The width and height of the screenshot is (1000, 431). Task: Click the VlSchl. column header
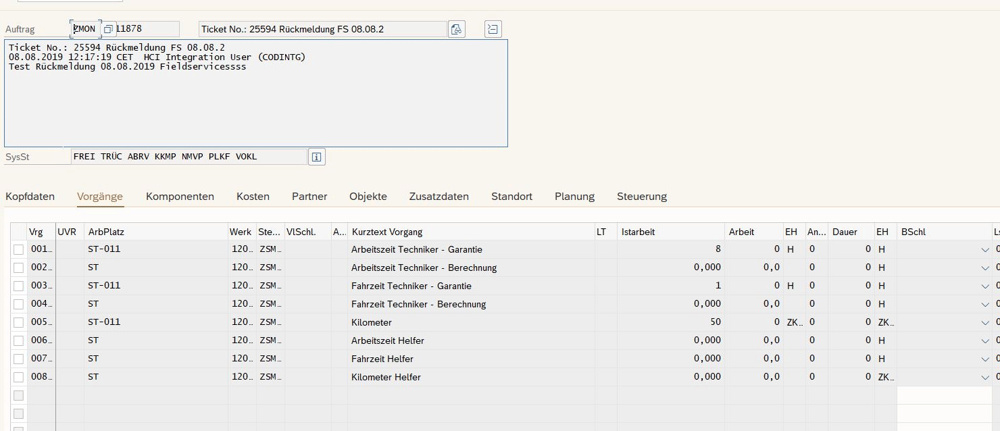tap(307, 232)
